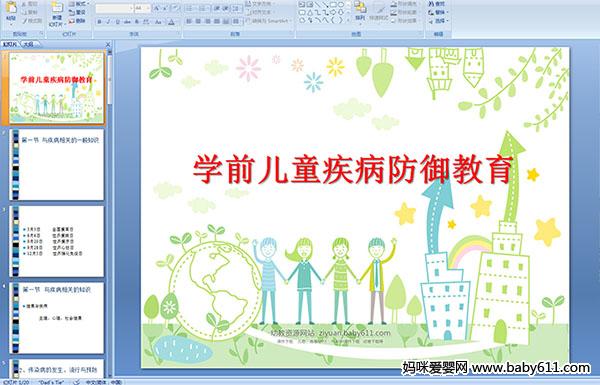Click the Find icon in the editing group
This screenshot has height=385, width=600.
[437, 4]
